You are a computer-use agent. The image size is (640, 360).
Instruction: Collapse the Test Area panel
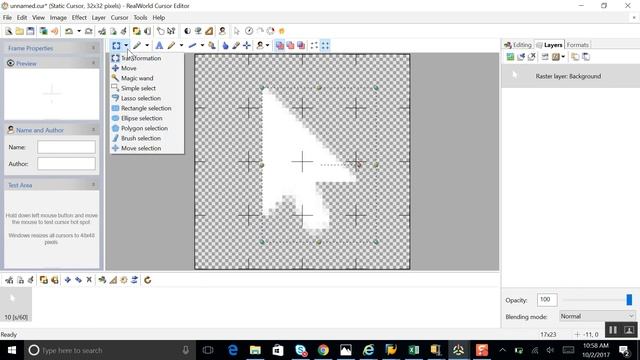pyautogui.click(x=93, y=185)
